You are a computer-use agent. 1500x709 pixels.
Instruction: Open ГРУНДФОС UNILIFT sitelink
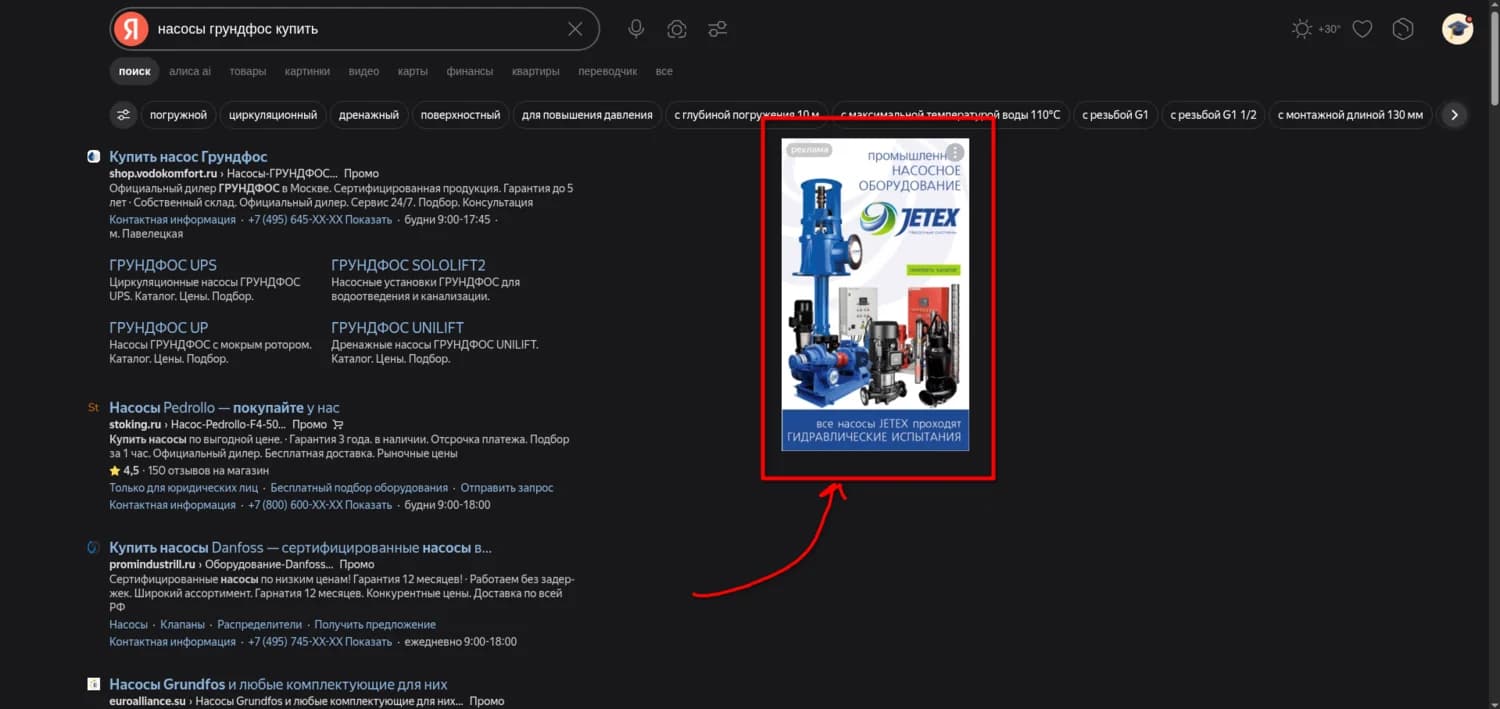point(397,328)
